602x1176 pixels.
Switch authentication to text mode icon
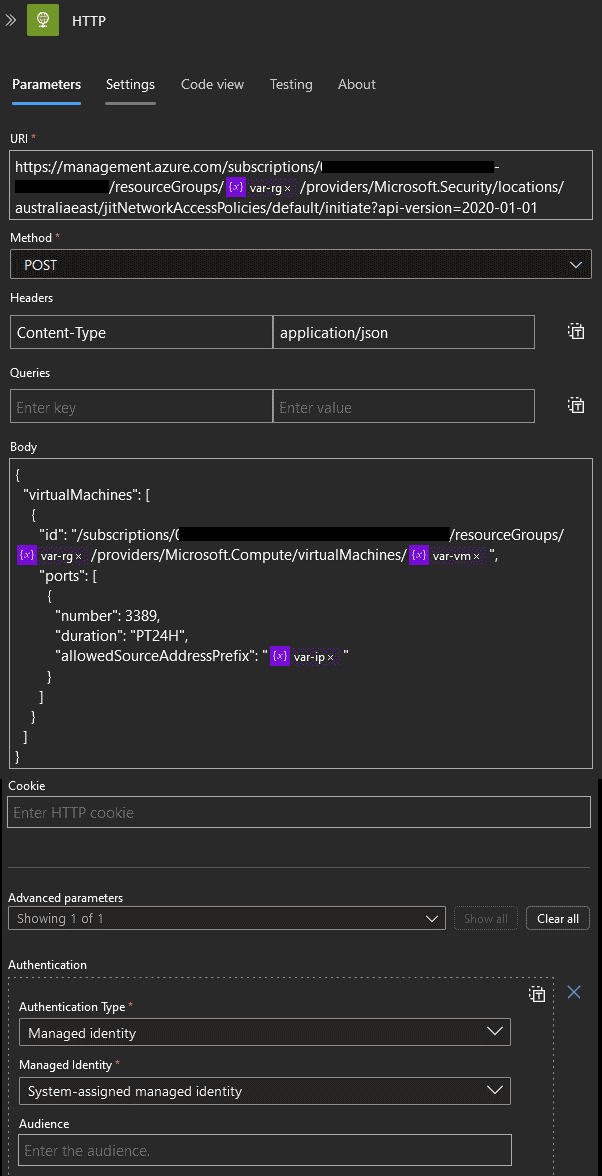[x=537, y=994]
